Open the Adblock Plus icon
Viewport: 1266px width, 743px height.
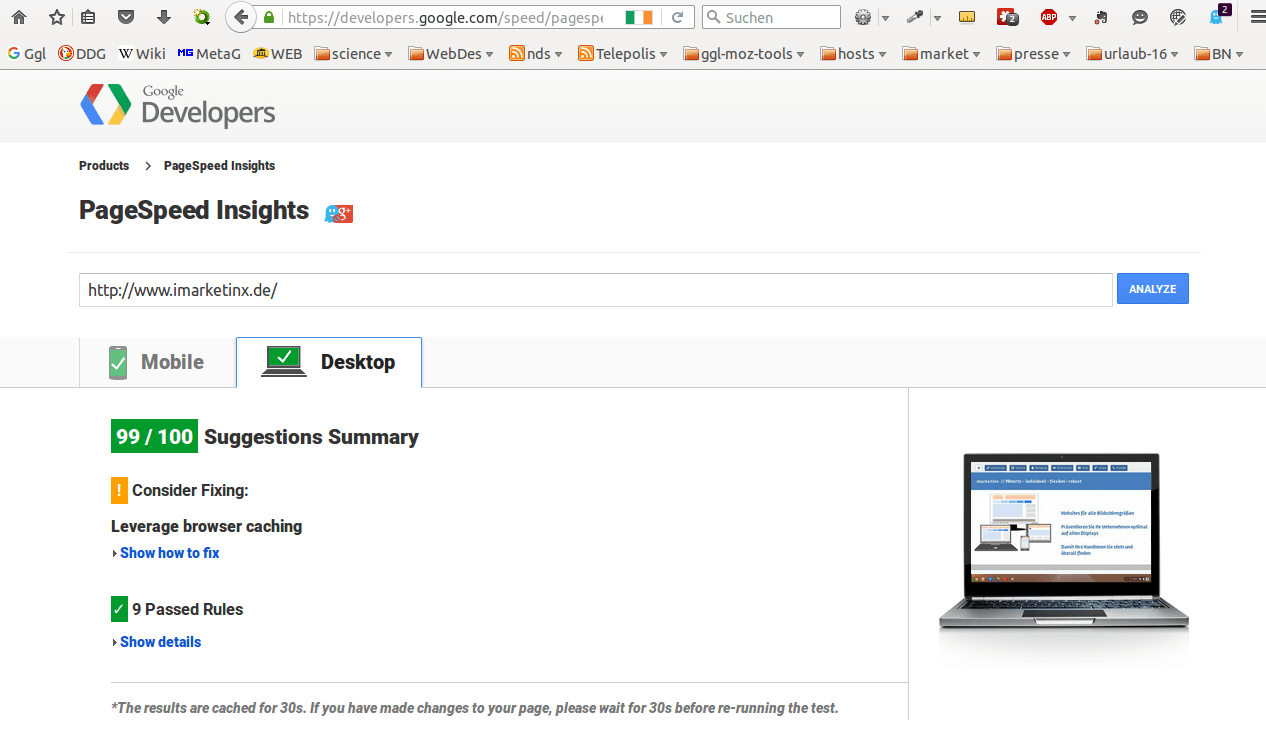[1049, 17]
